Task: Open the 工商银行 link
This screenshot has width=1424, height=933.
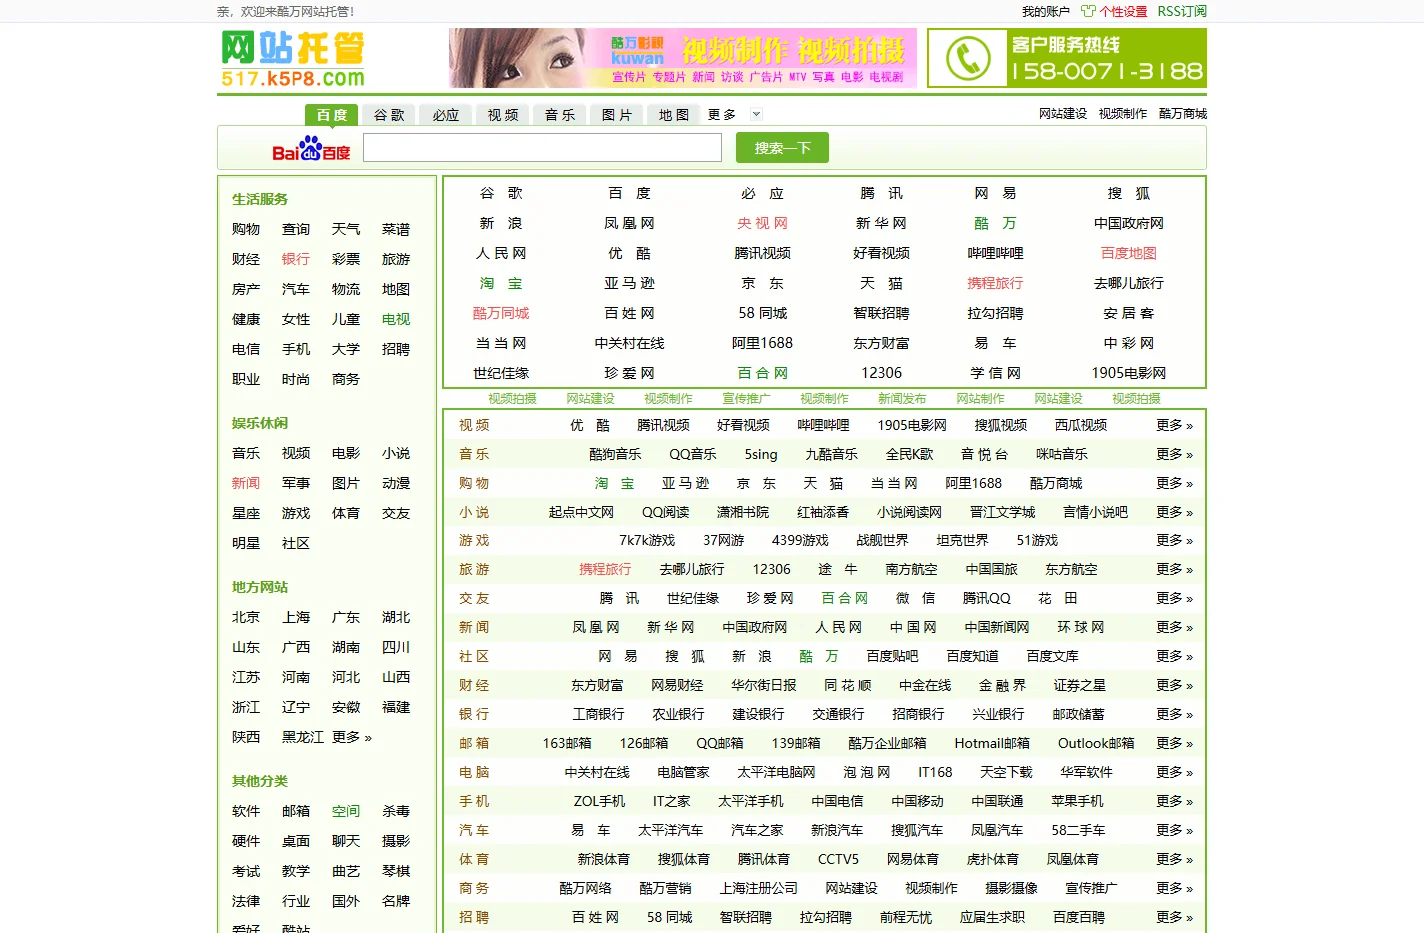Action: point(598,714)
